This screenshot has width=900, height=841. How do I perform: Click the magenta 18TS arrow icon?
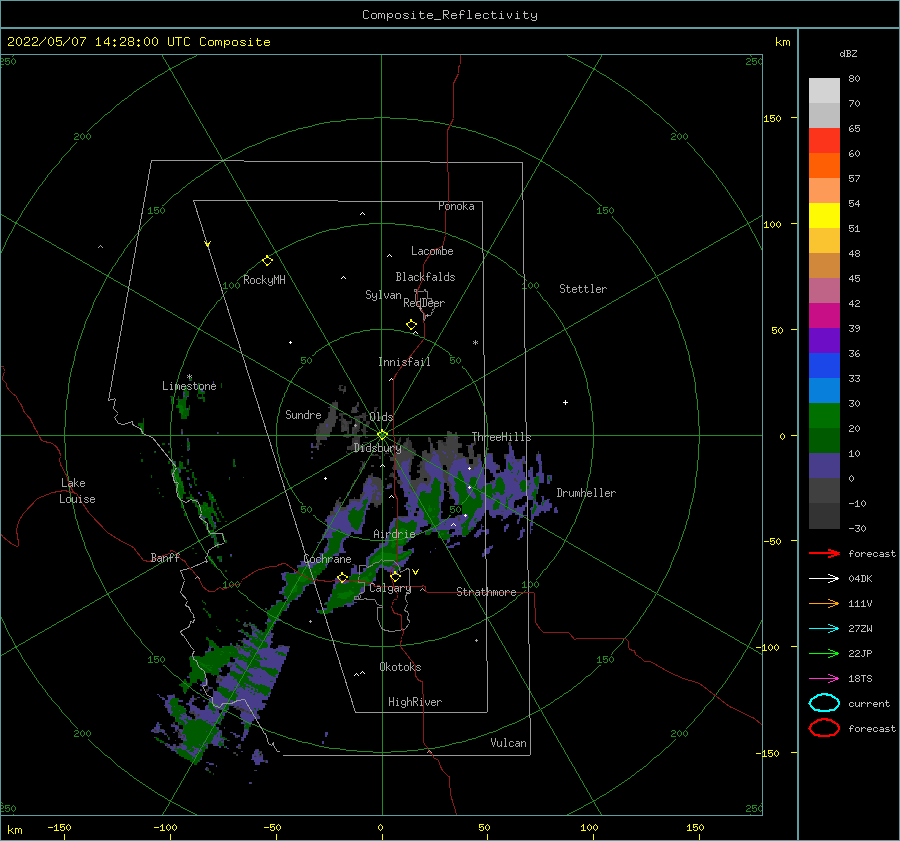tap(824, 679)
